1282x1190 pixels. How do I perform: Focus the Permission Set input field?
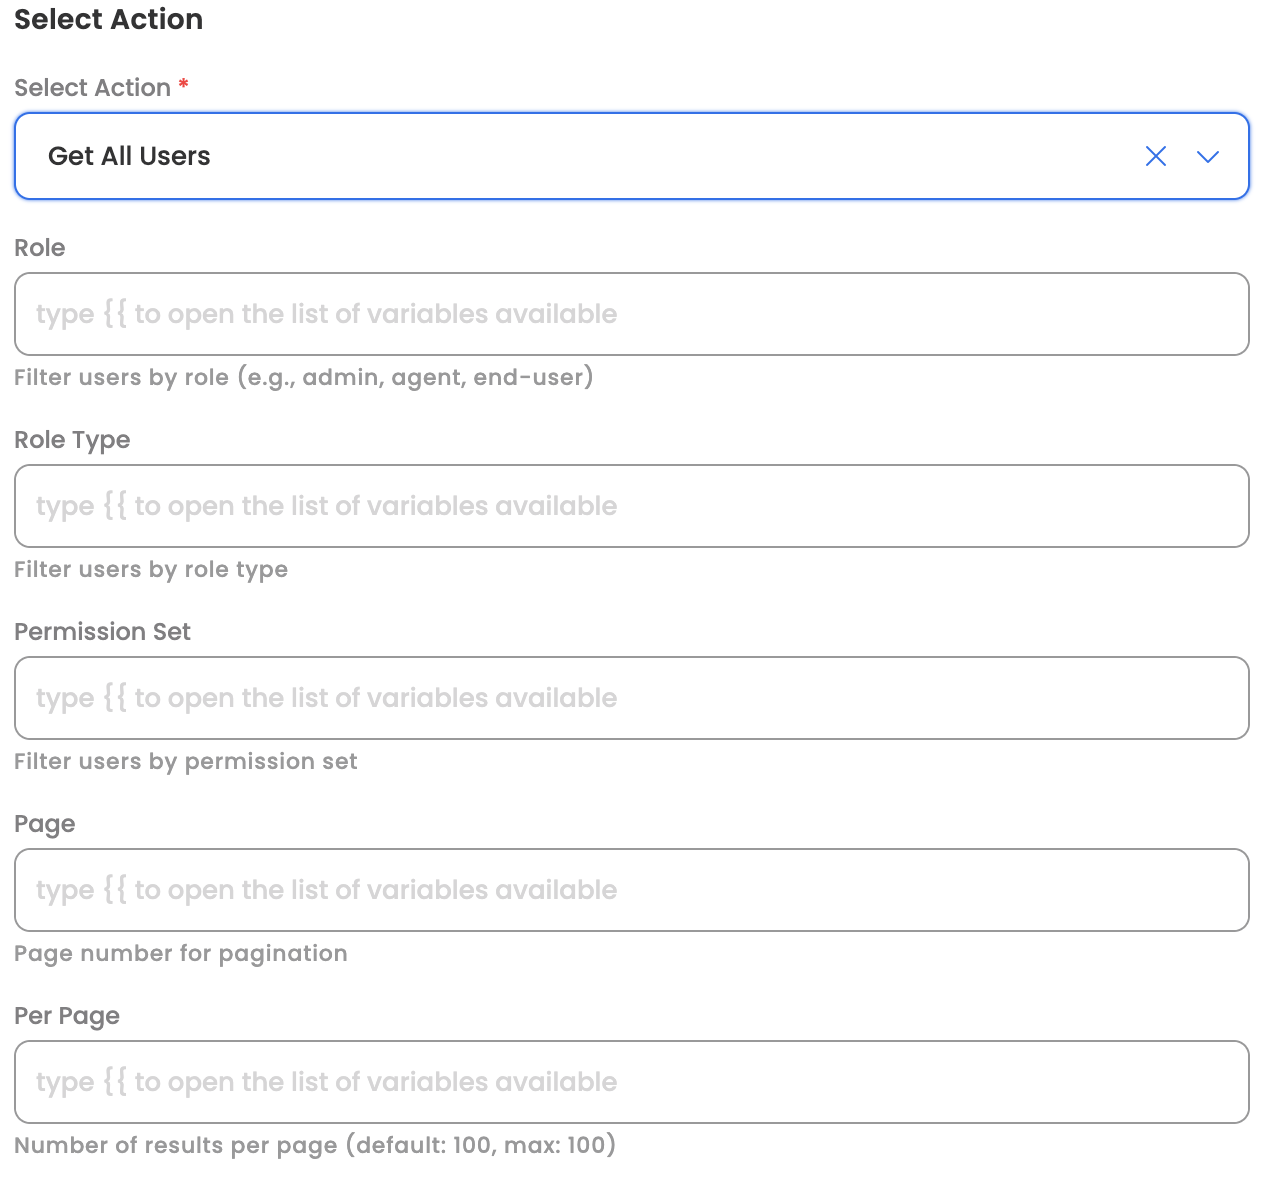(x=631, y=698)
